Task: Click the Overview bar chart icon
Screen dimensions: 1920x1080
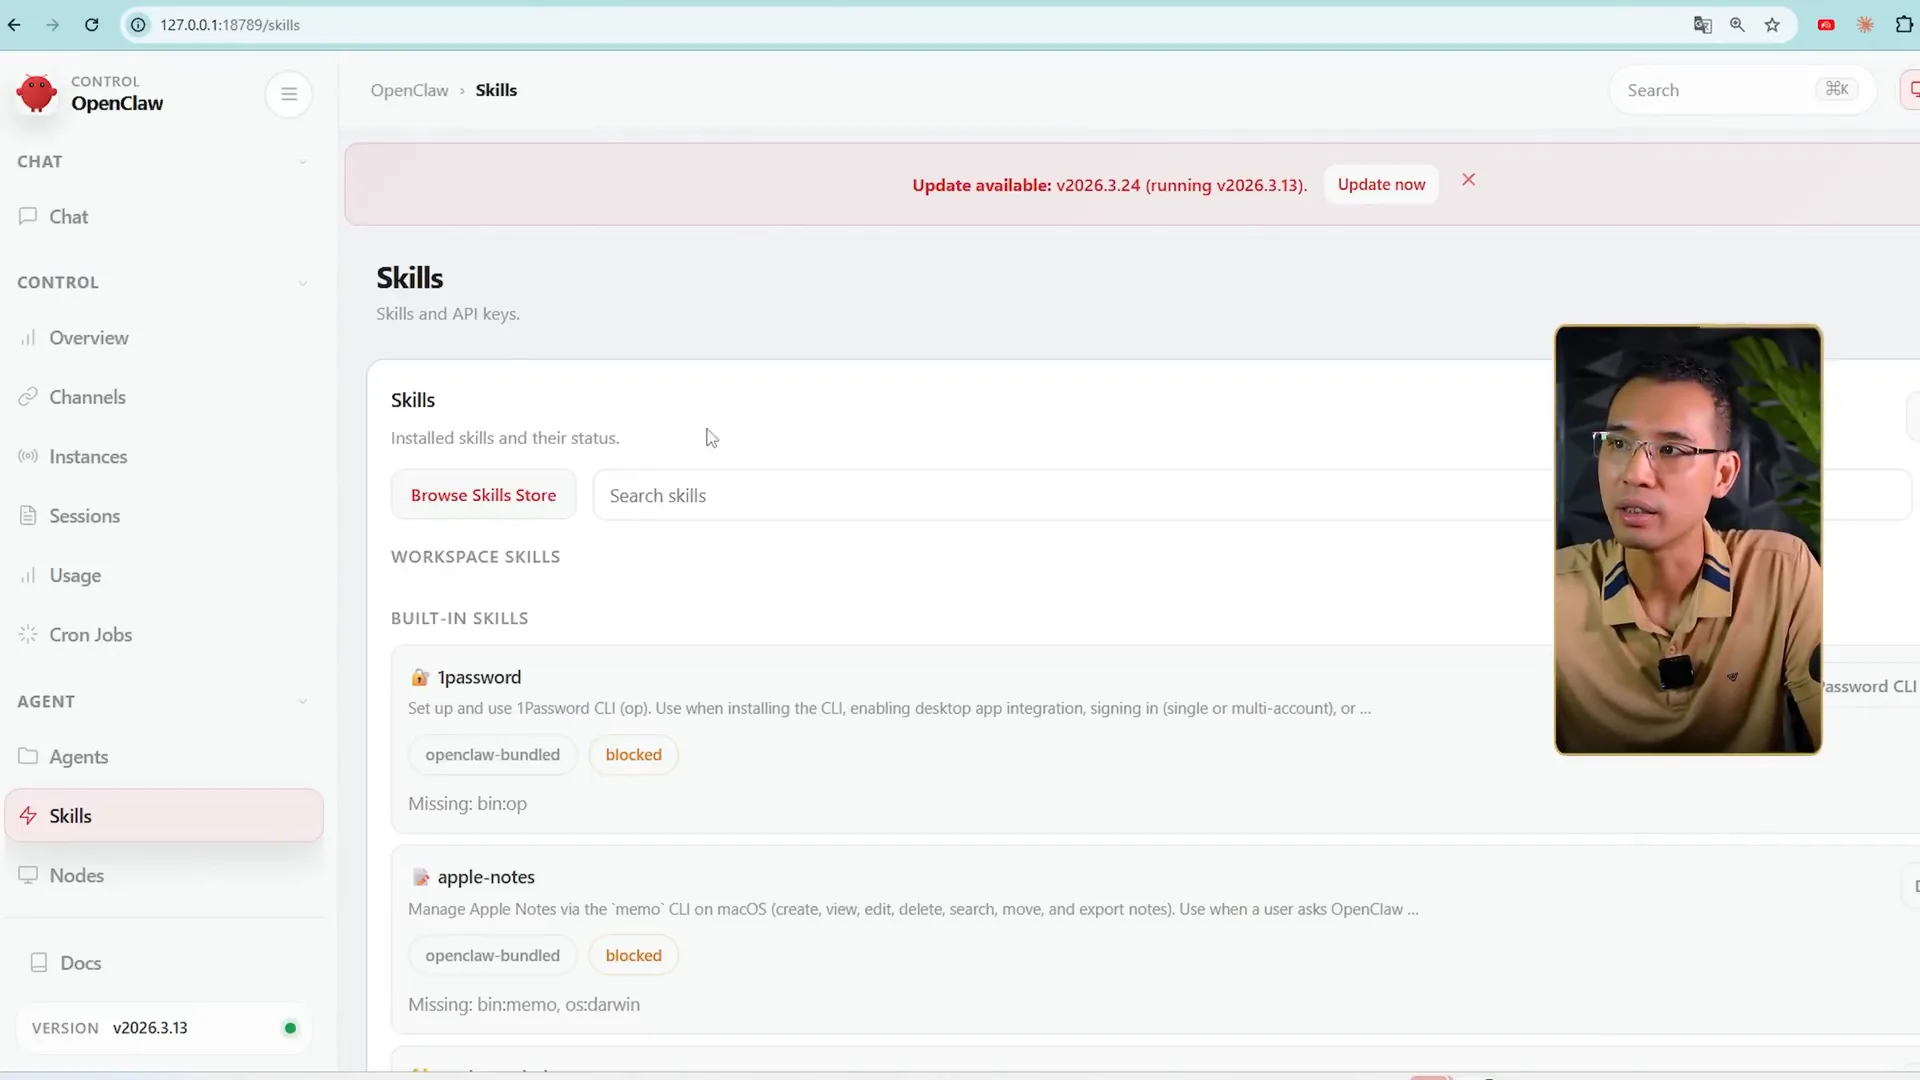Action: (x=28, y=338)
